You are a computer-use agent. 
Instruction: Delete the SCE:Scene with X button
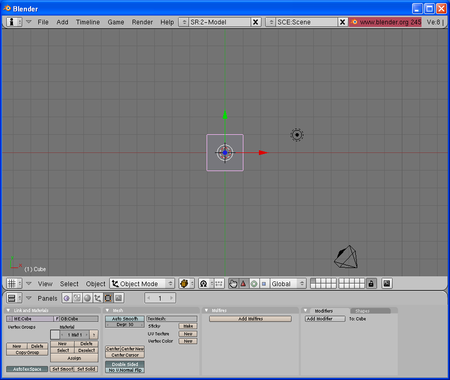click(342, 22)
